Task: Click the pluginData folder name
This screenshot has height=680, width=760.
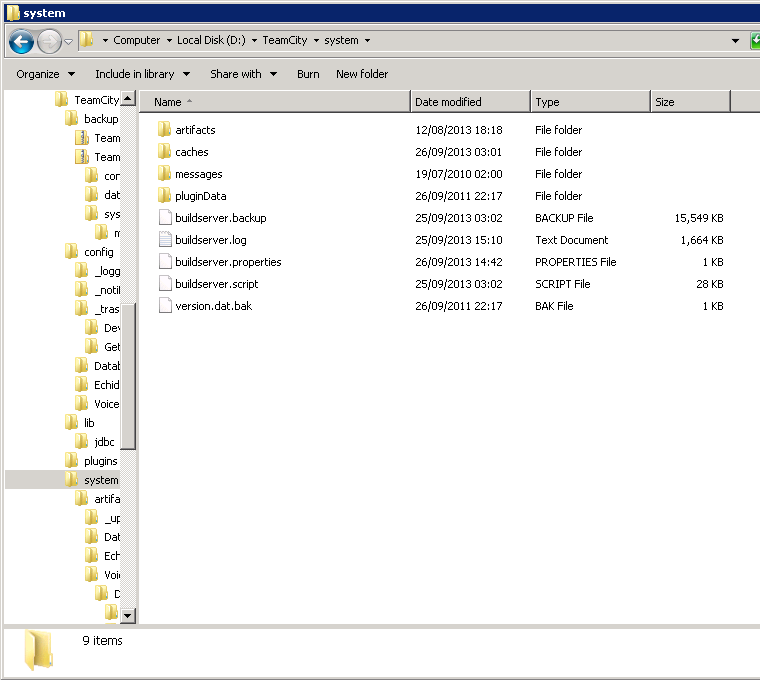Action: pyautogui.click(x=201, y=196)
